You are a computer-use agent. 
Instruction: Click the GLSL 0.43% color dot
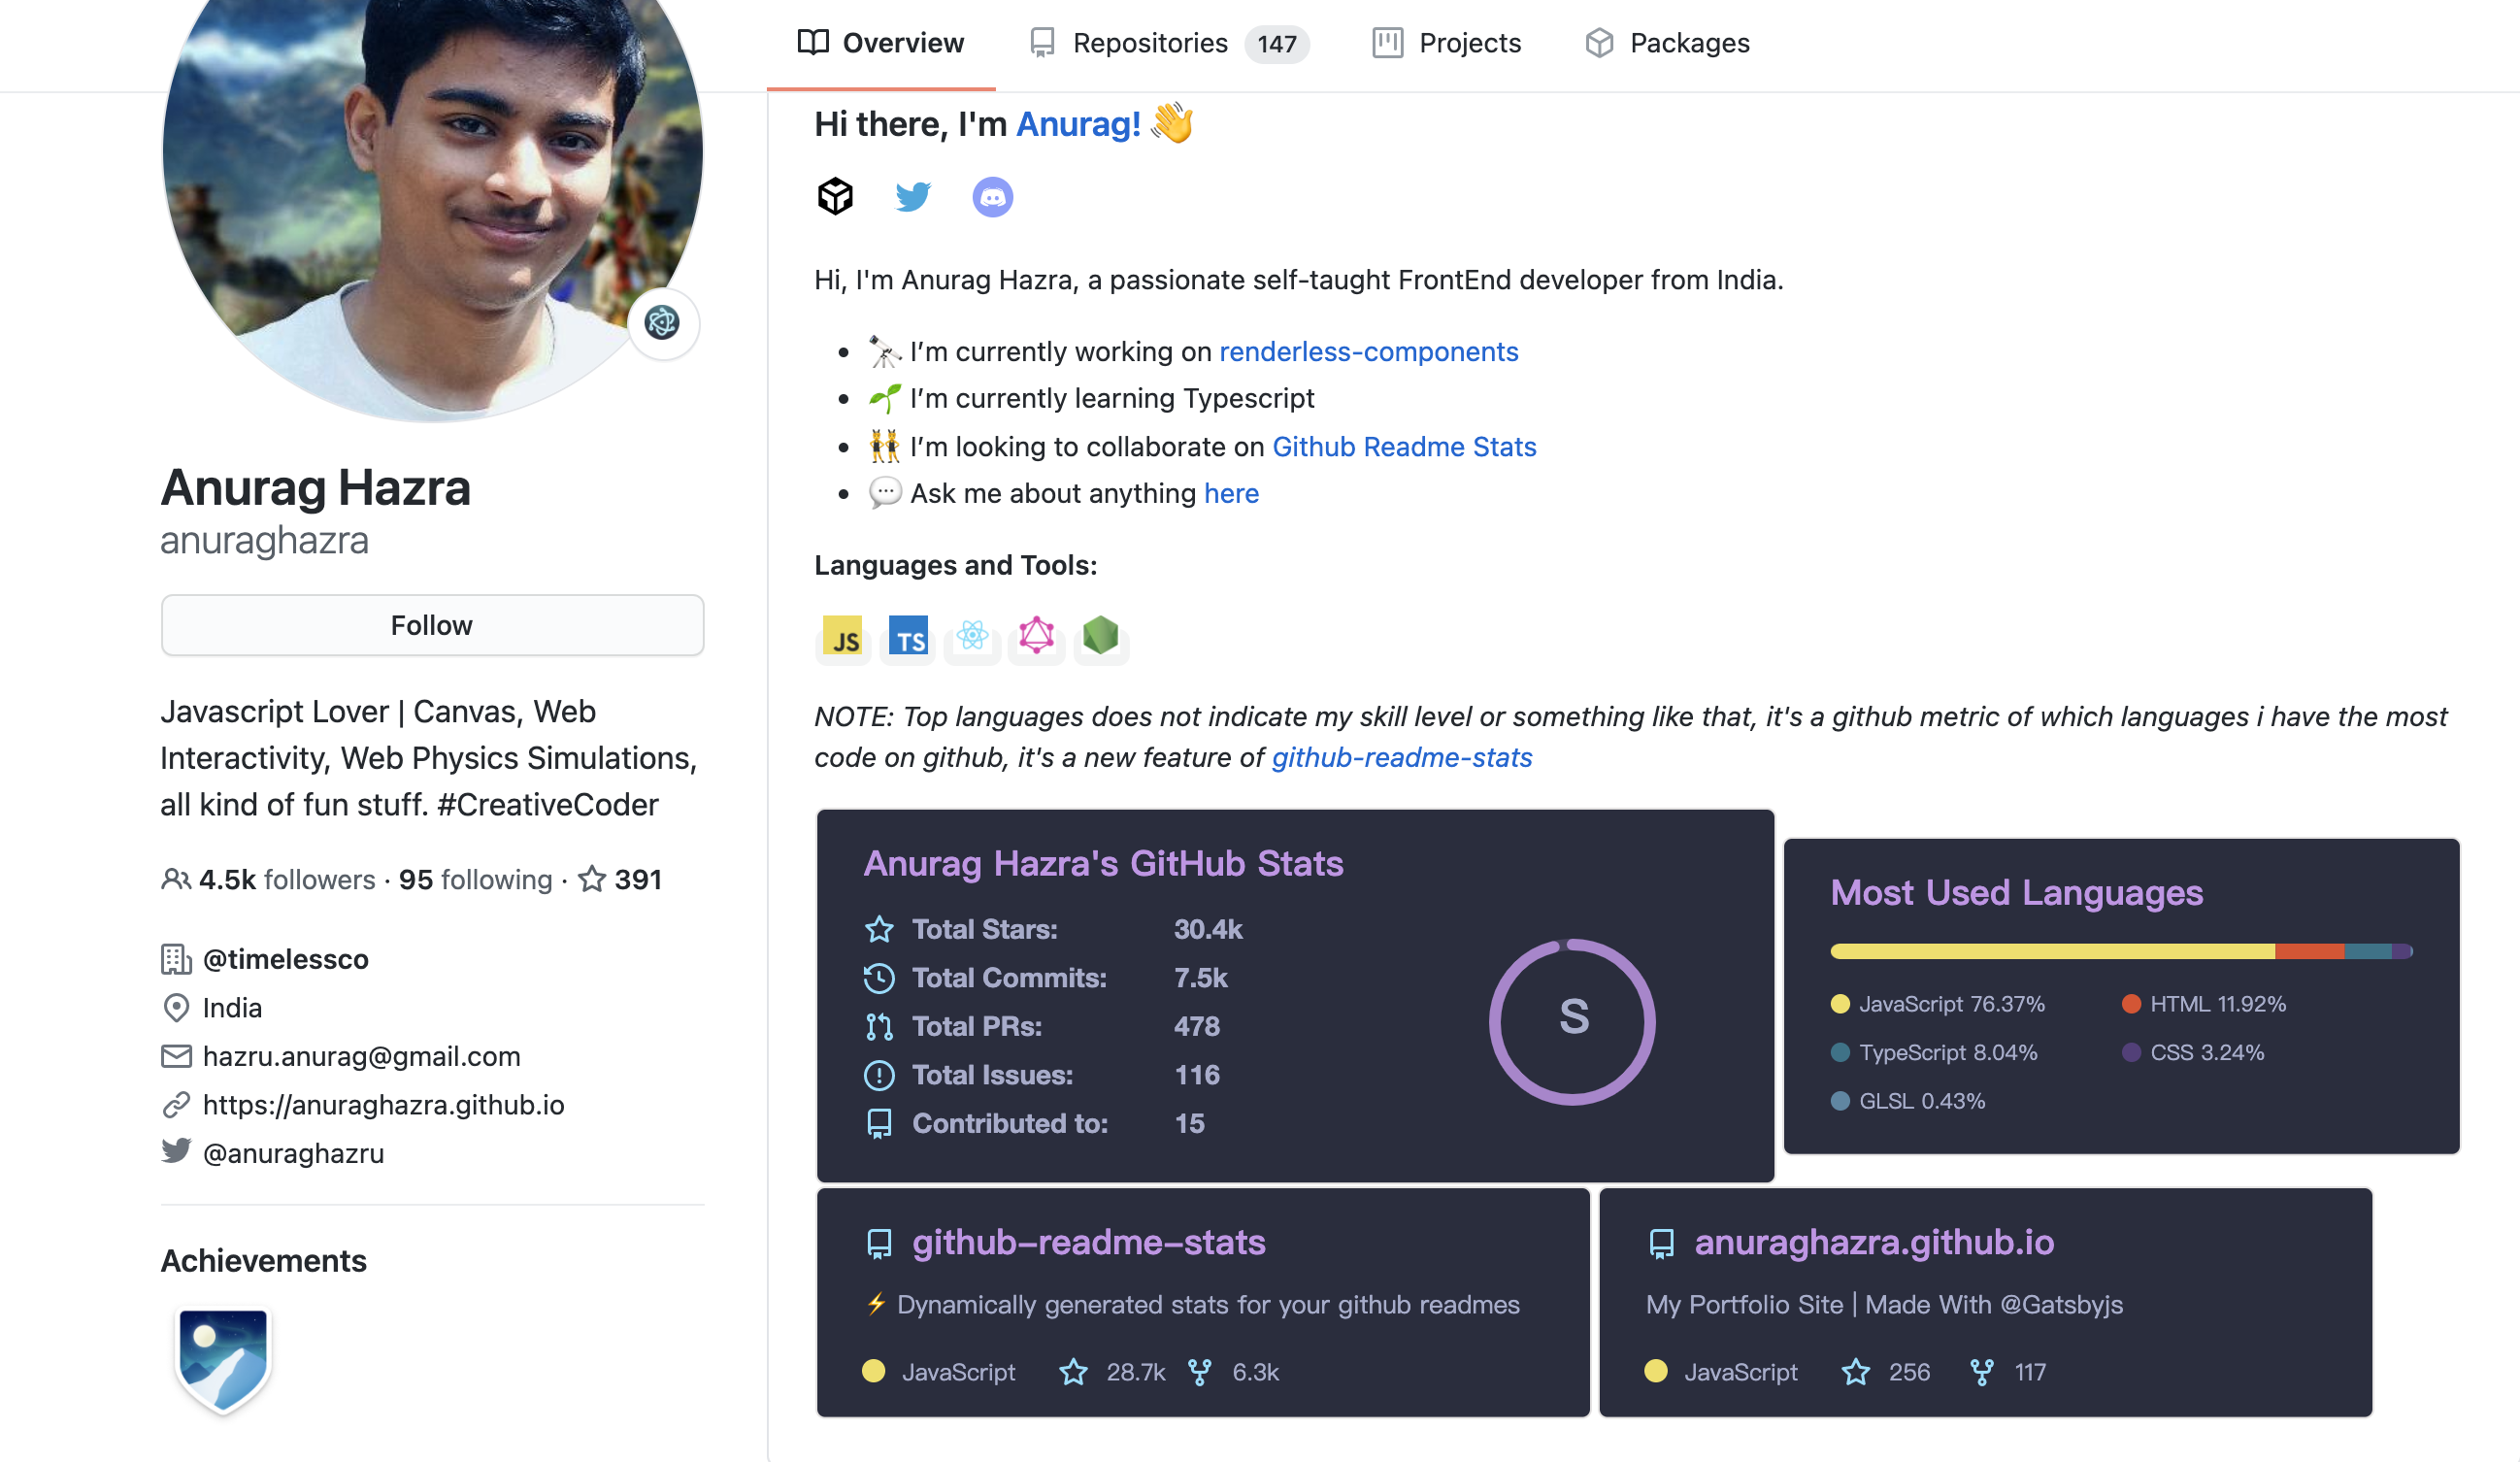1840,1102
